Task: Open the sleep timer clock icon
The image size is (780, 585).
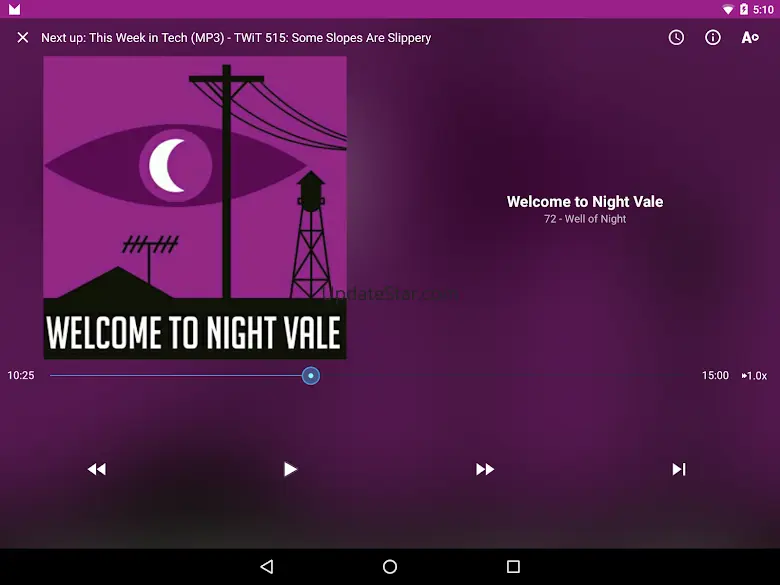Action: [676, 37]
